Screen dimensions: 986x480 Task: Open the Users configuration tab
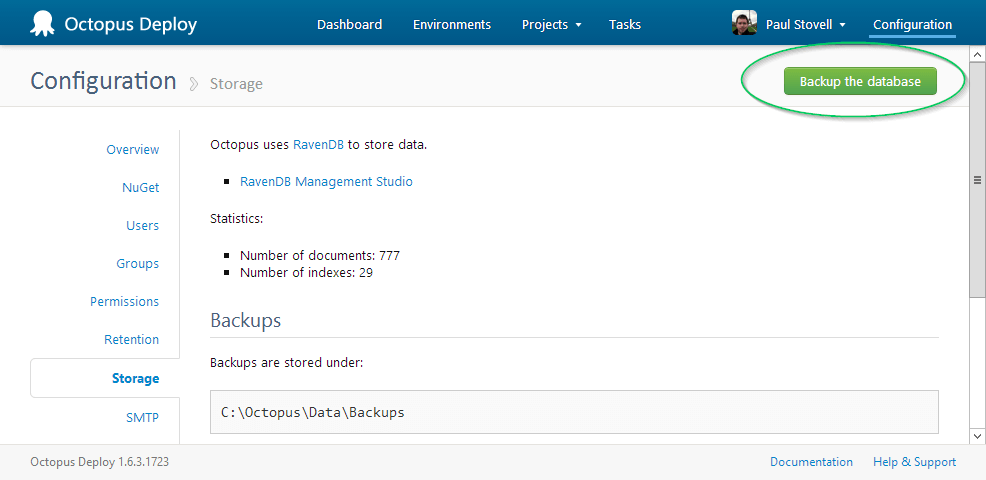click(142, 226)
